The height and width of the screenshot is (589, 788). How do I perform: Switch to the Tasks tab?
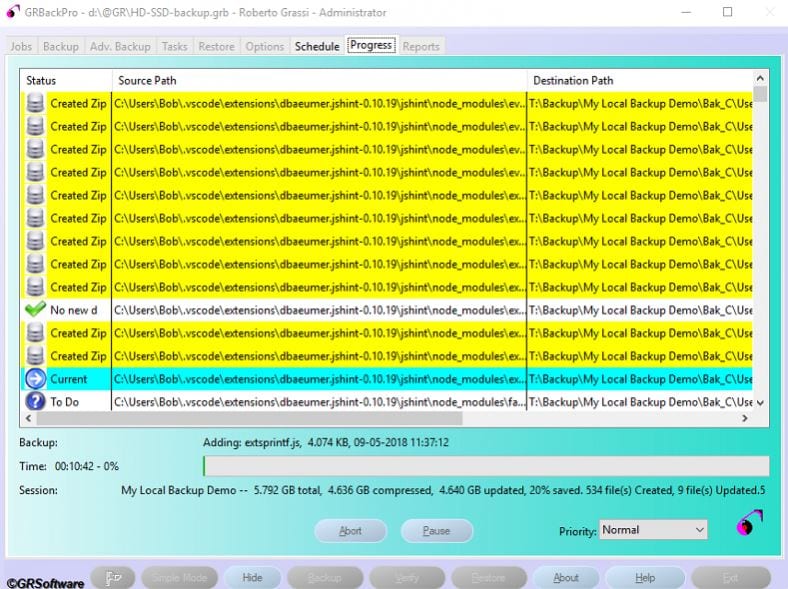[x=174, y=46]
